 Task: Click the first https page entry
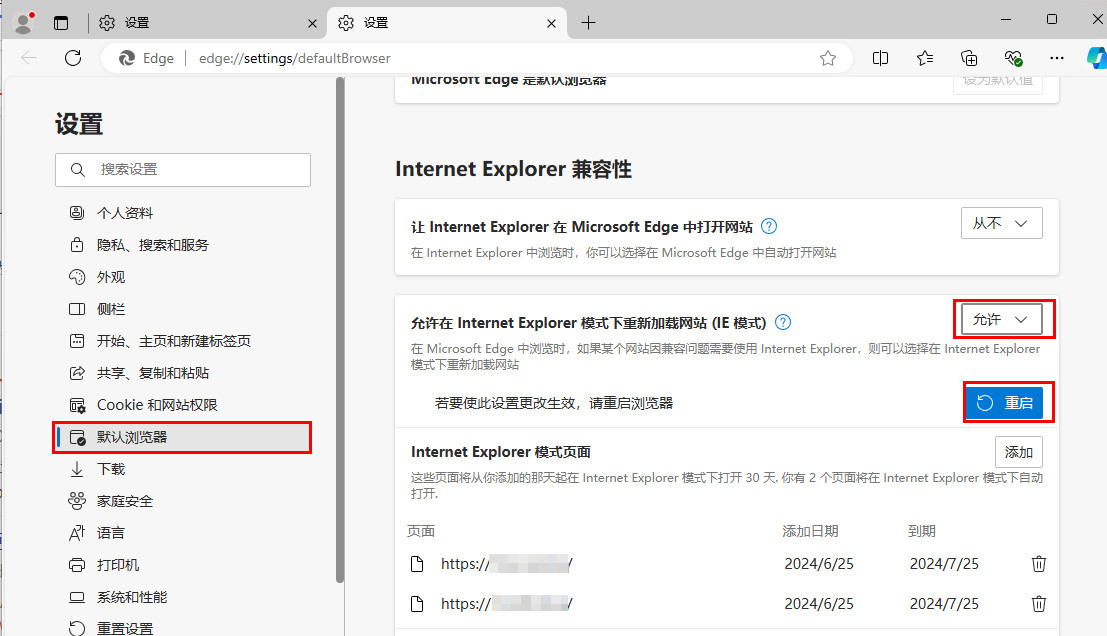point(506,563)
